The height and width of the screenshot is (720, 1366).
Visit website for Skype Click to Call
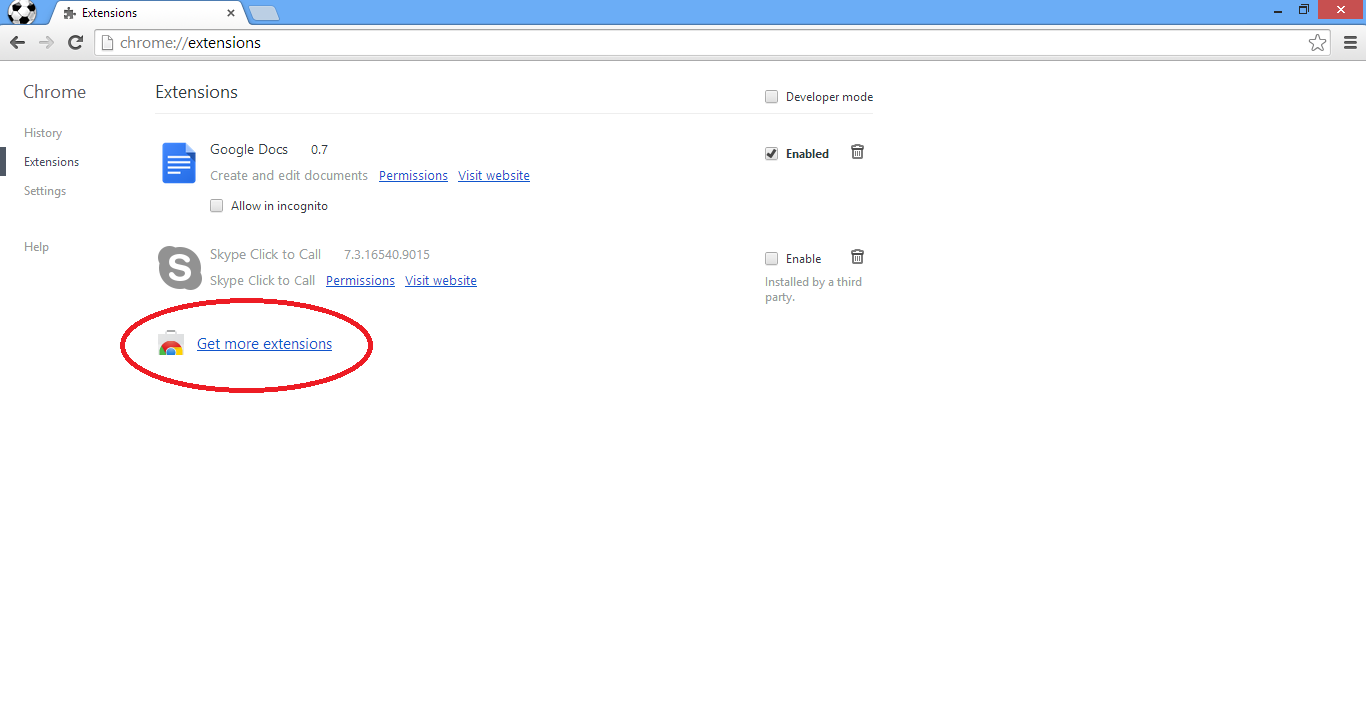click(x=441, y=281)
